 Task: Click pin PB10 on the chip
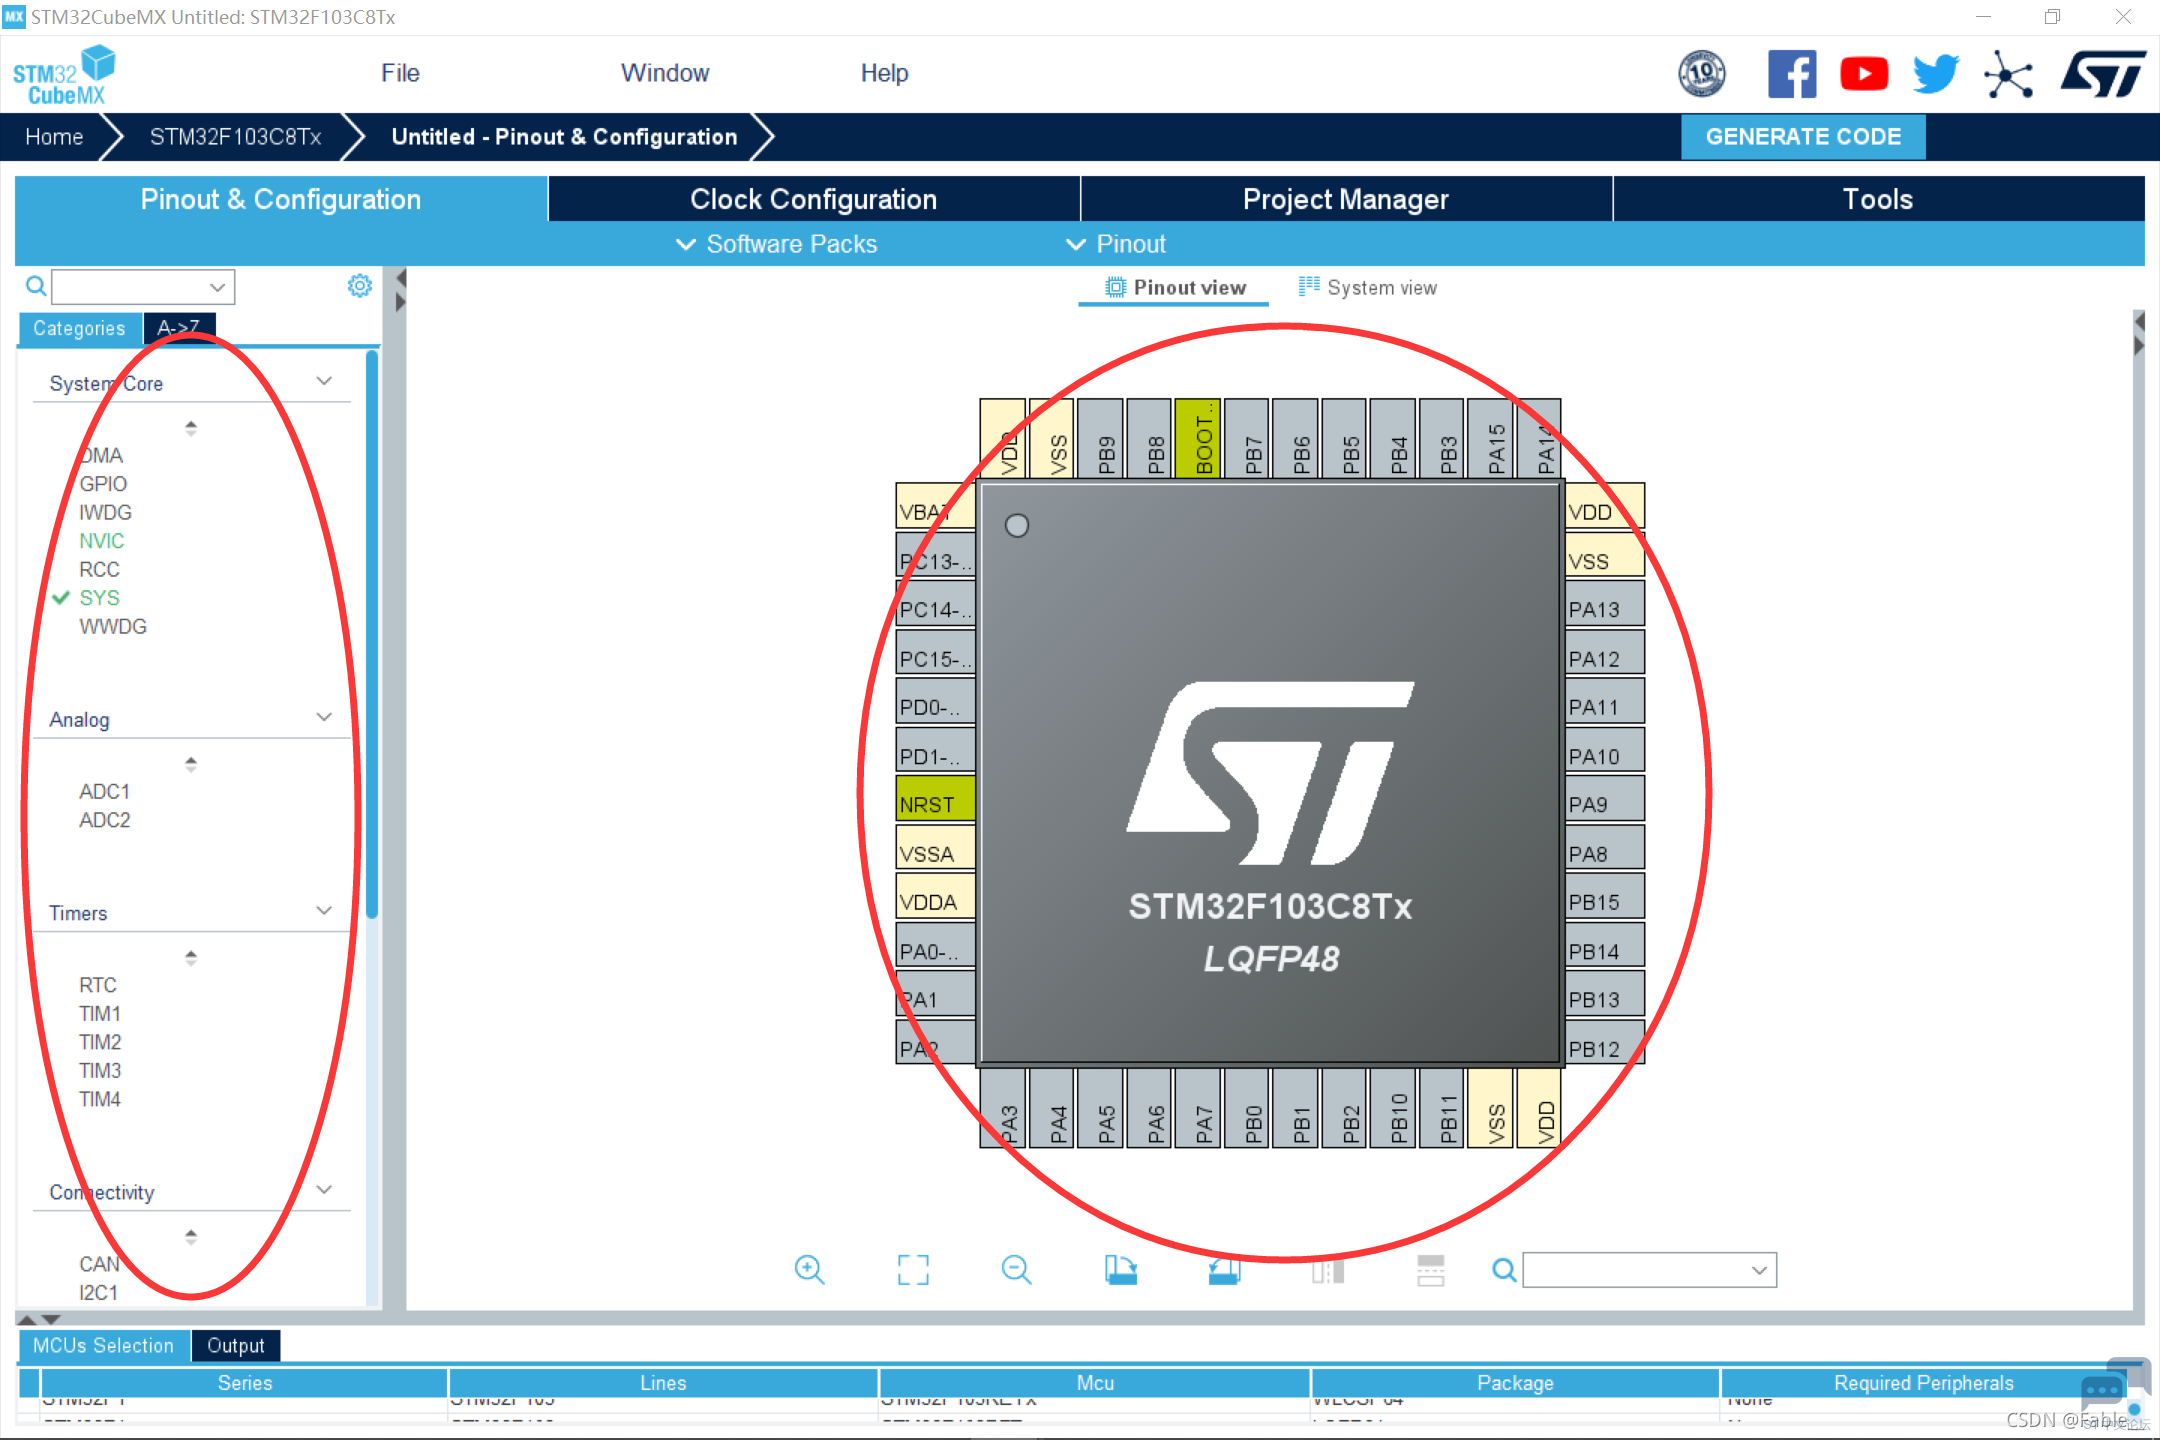coord(1393,1108)
